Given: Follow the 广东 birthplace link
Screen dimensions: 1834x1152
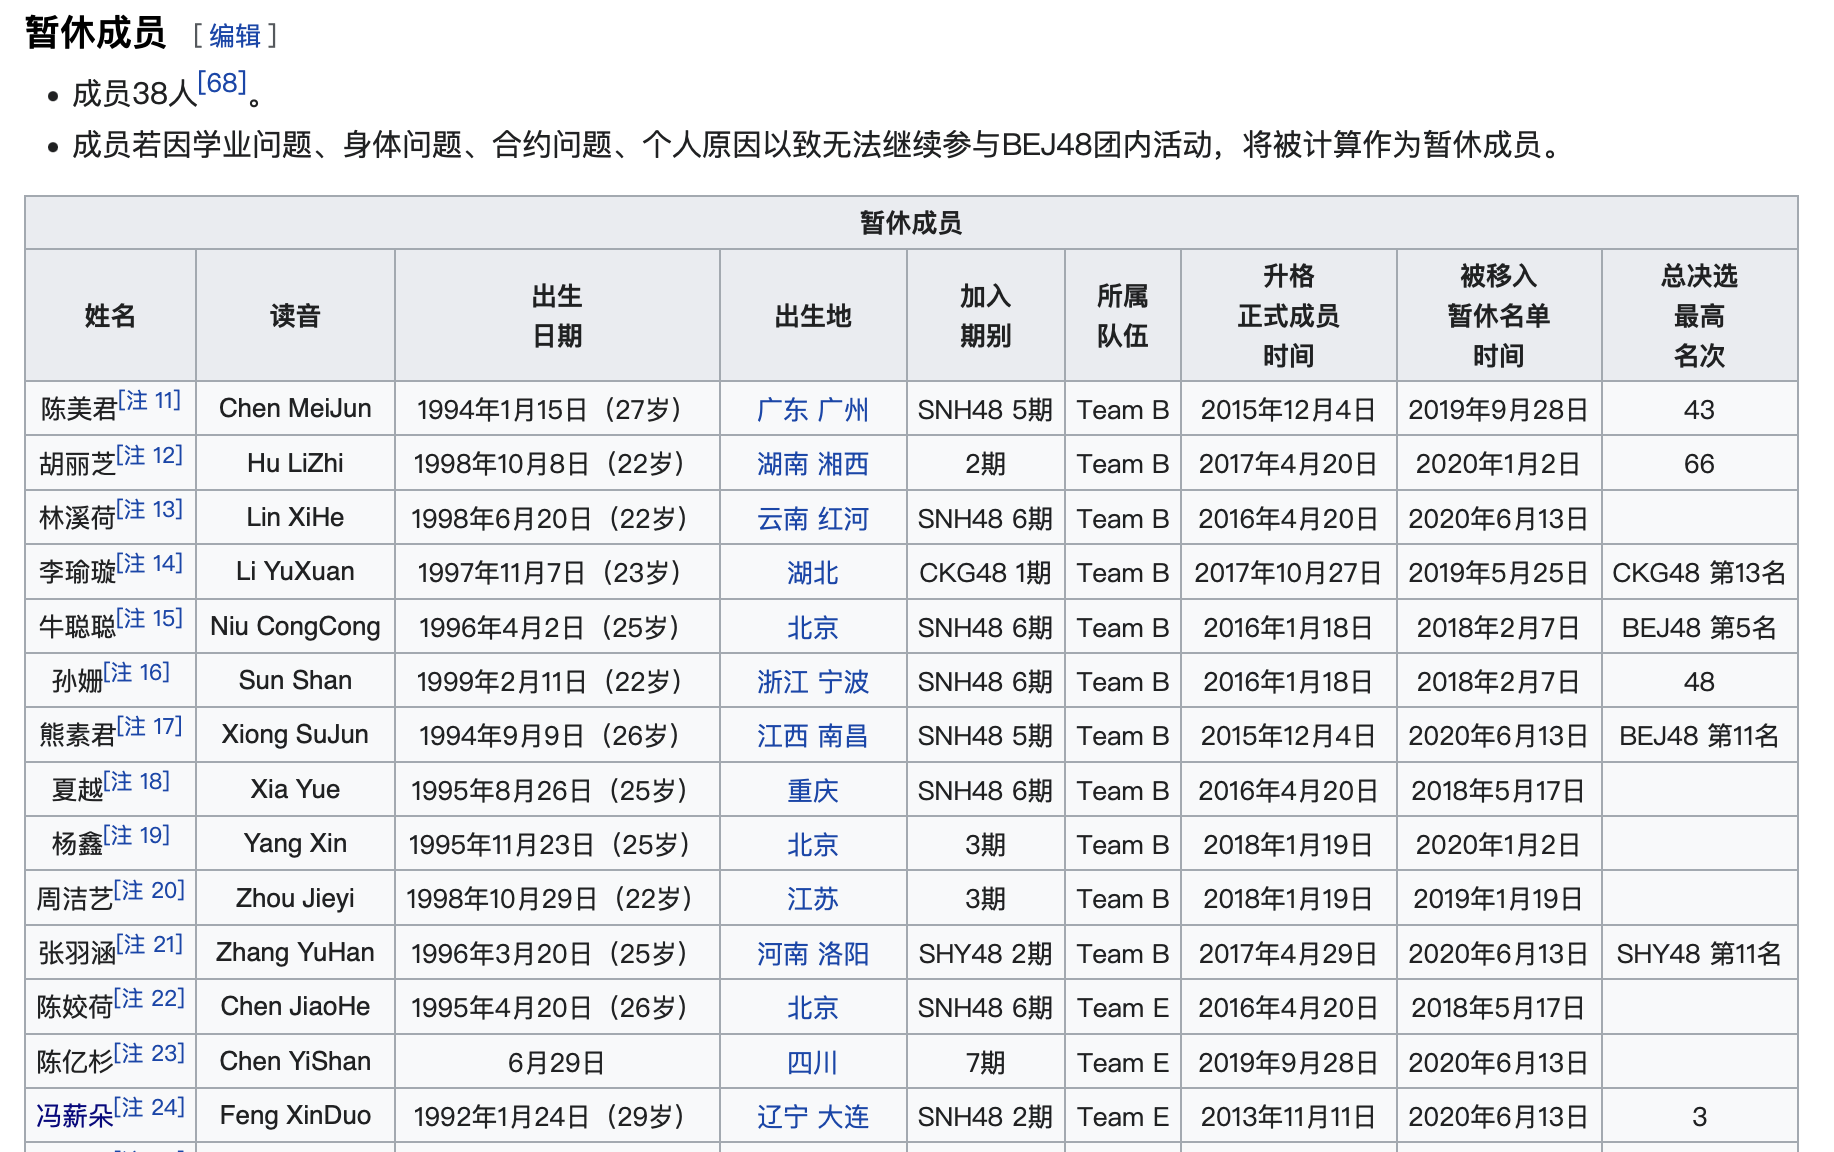Looking at the screenshot, I should click(782, 410).
